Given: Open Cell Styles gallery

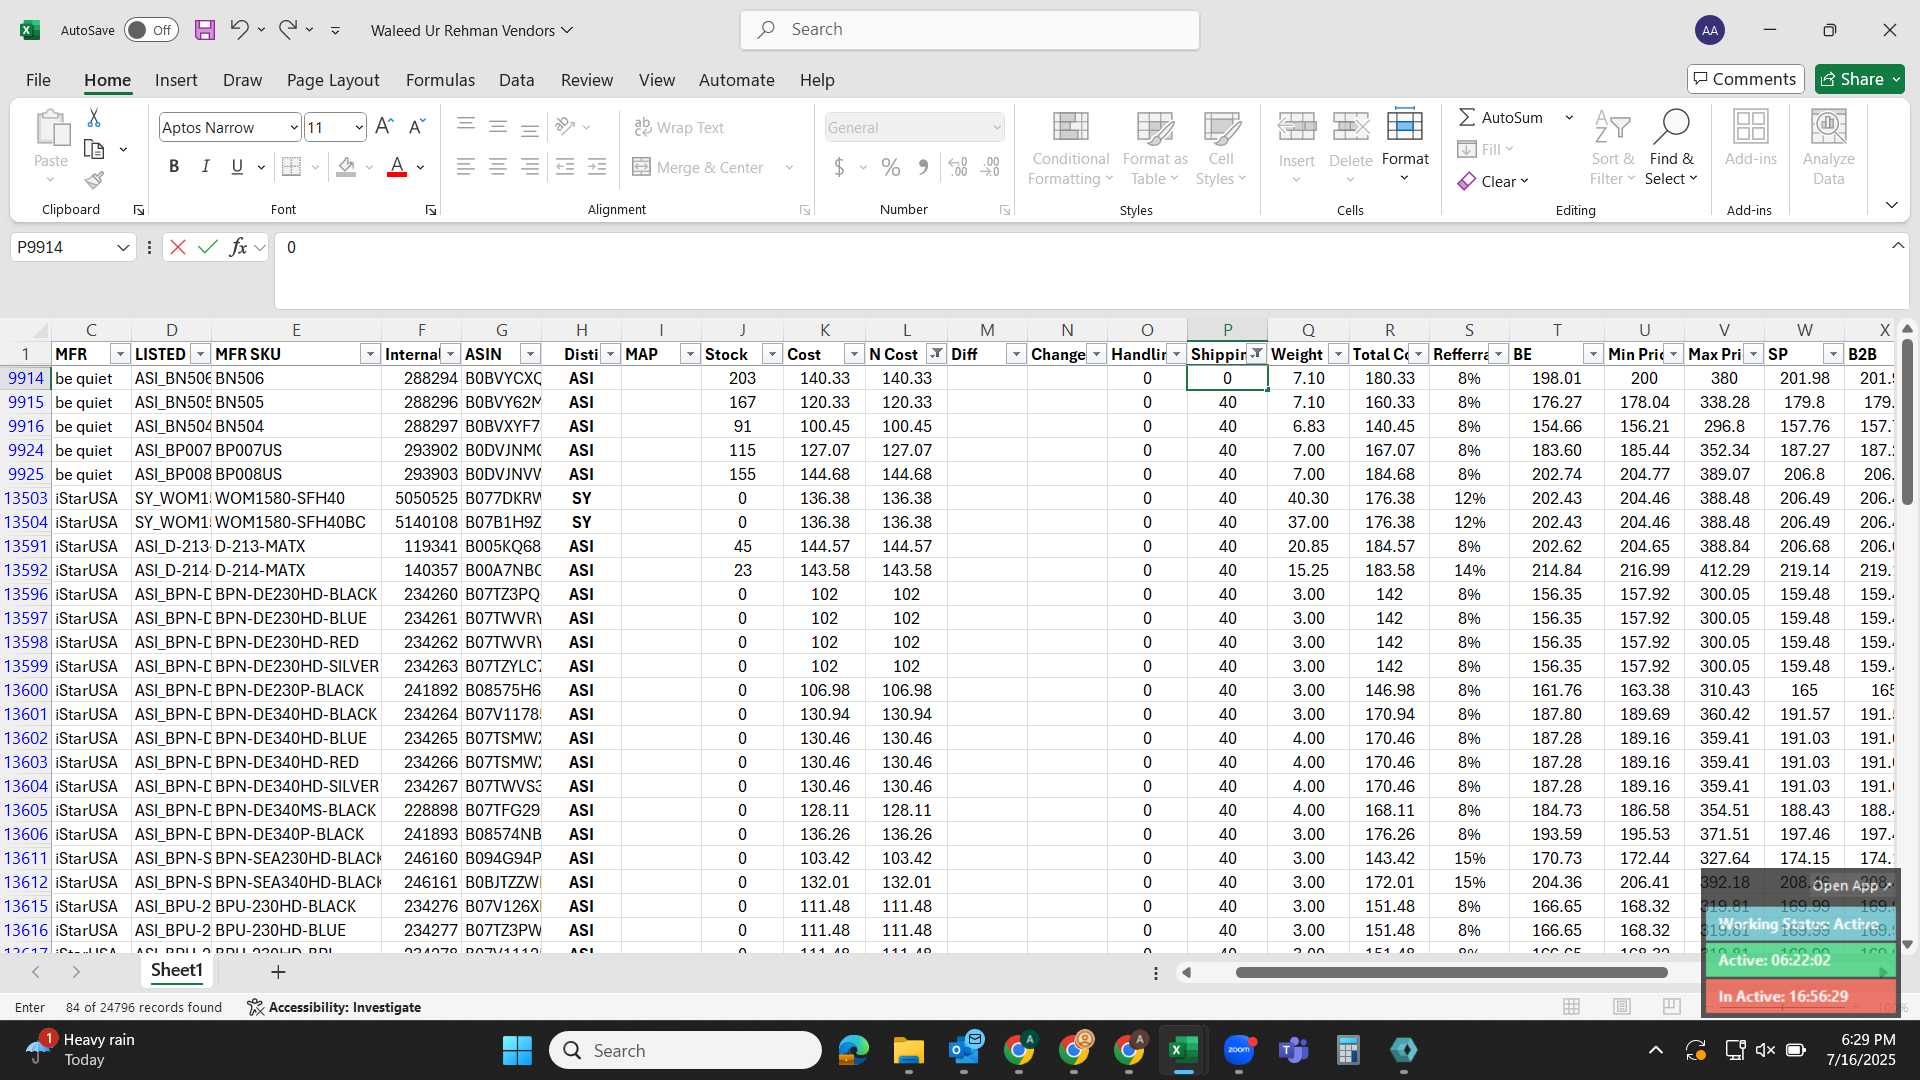Looking at the screenshot, I should 1221,148.
